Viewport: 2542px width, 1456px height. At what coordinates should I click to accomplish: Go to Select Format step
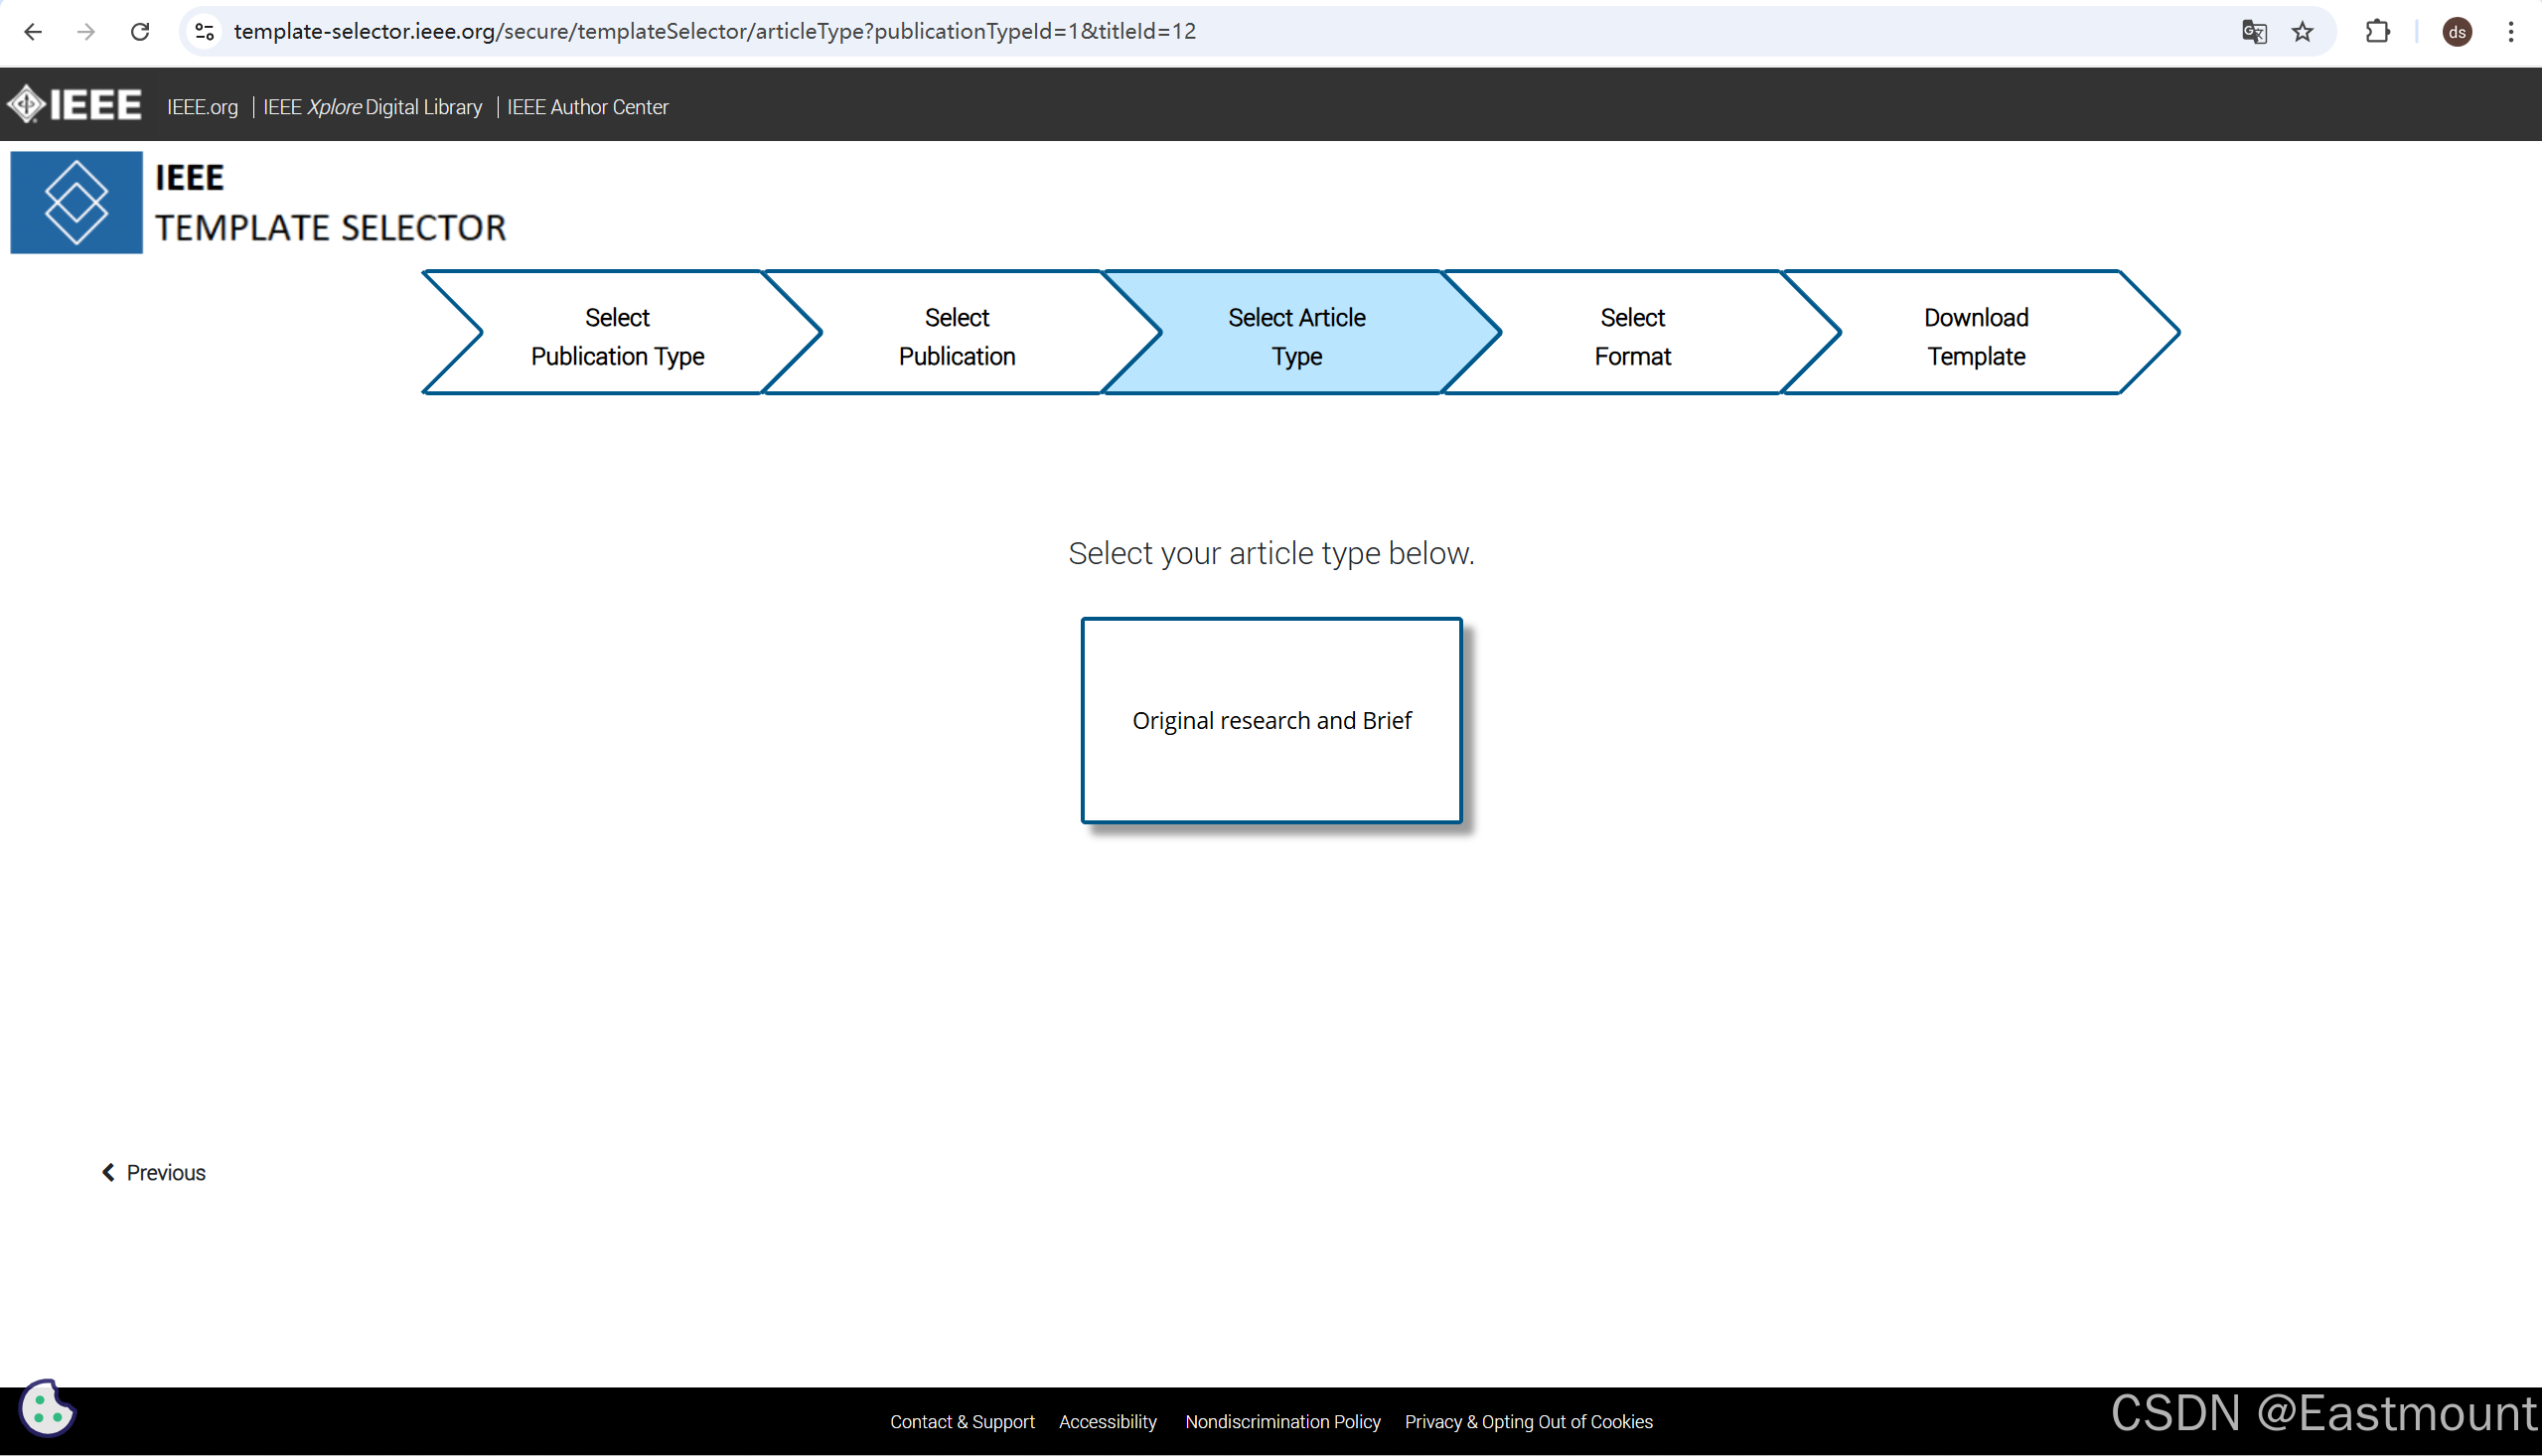[x=1632, y=336]
